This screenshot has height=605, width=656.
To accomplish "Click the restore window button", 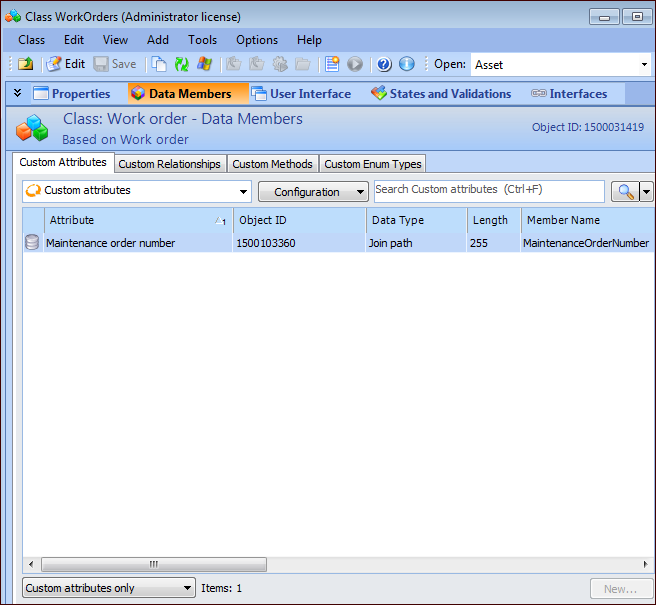I will pos(637,17).
